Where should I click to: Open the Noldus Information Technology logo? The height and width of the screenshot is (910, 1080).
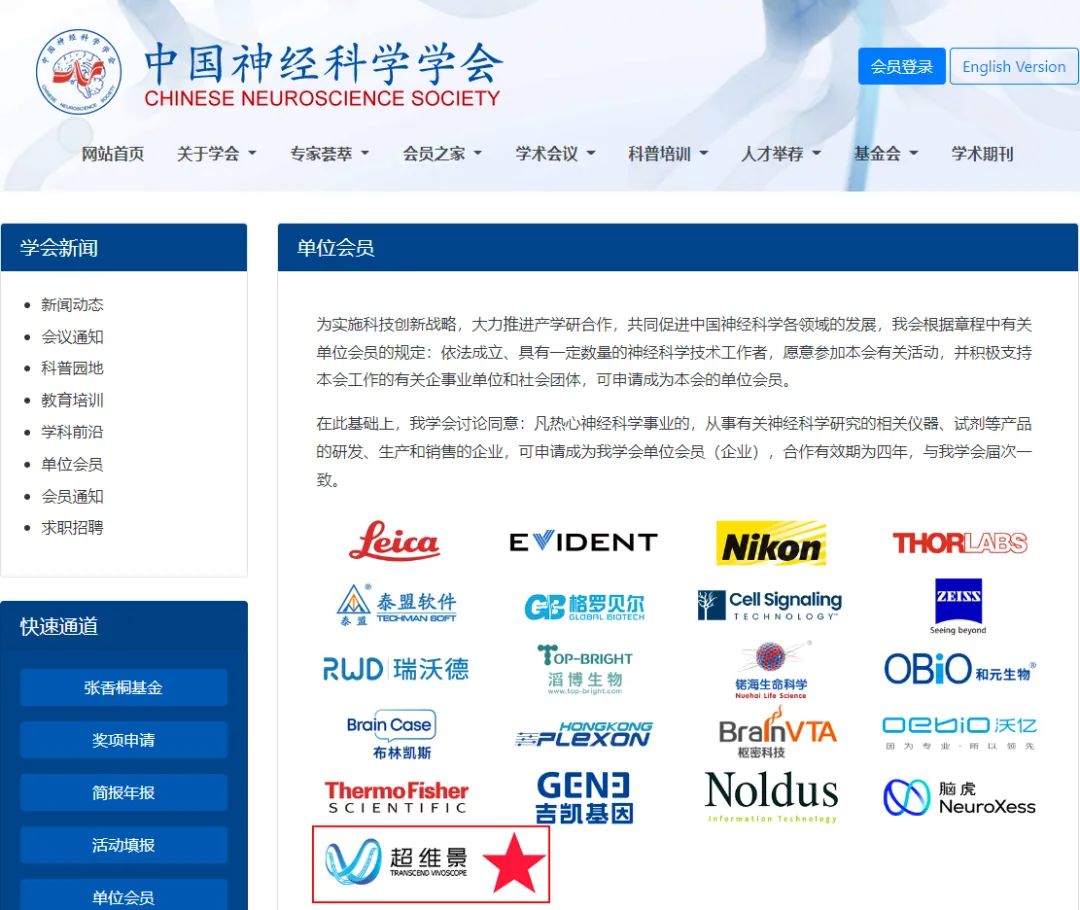(x=771, y=796)
